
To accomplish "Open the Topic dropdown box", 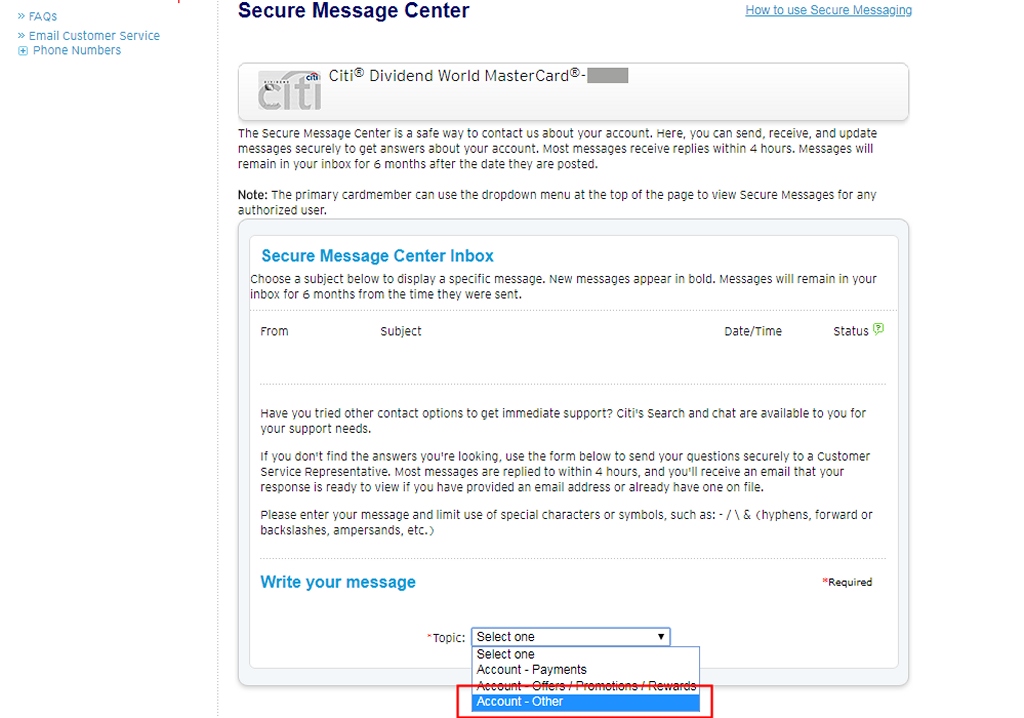I will pyautogui.click(x=571, y=636).
